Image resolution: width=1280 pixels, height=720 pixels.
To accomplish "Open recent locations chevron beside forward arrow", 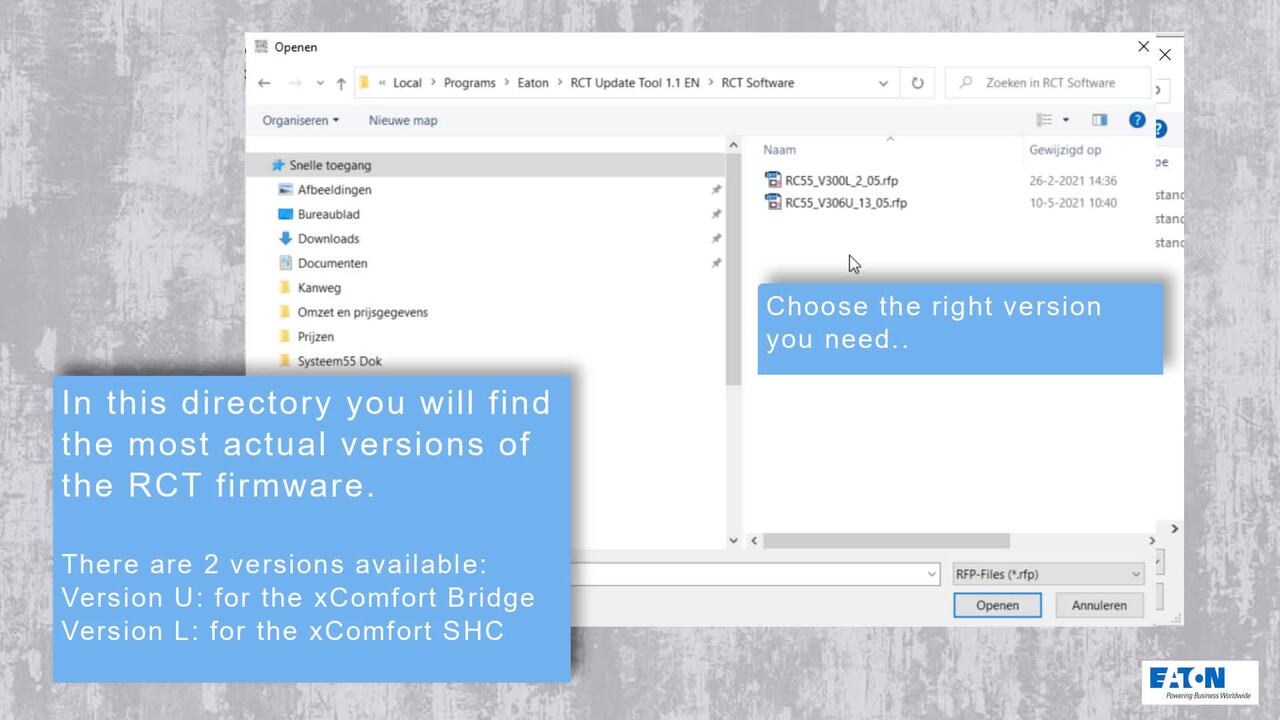I will [x=320, y=83].
